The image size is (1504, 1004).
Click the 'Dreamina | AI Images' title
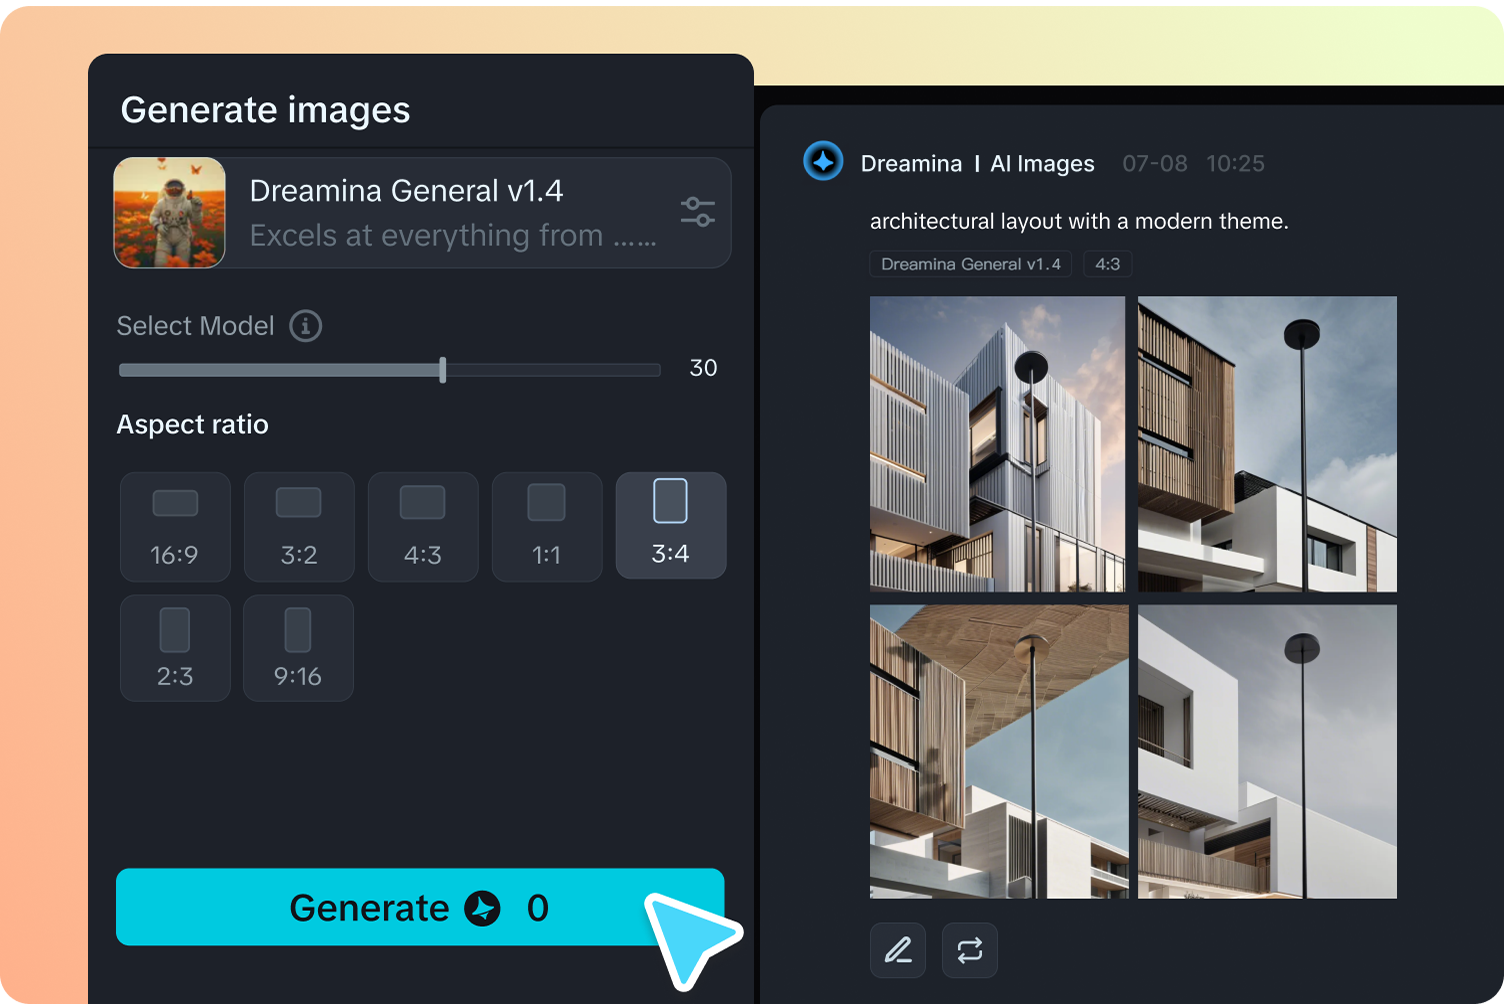click(977, 163)
